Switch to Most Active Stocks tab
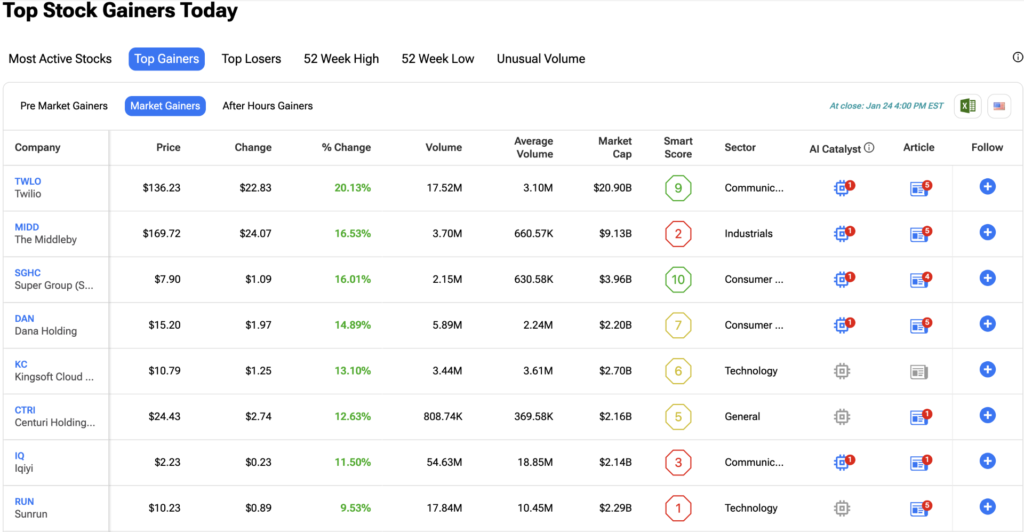 (x=60, y=59)
